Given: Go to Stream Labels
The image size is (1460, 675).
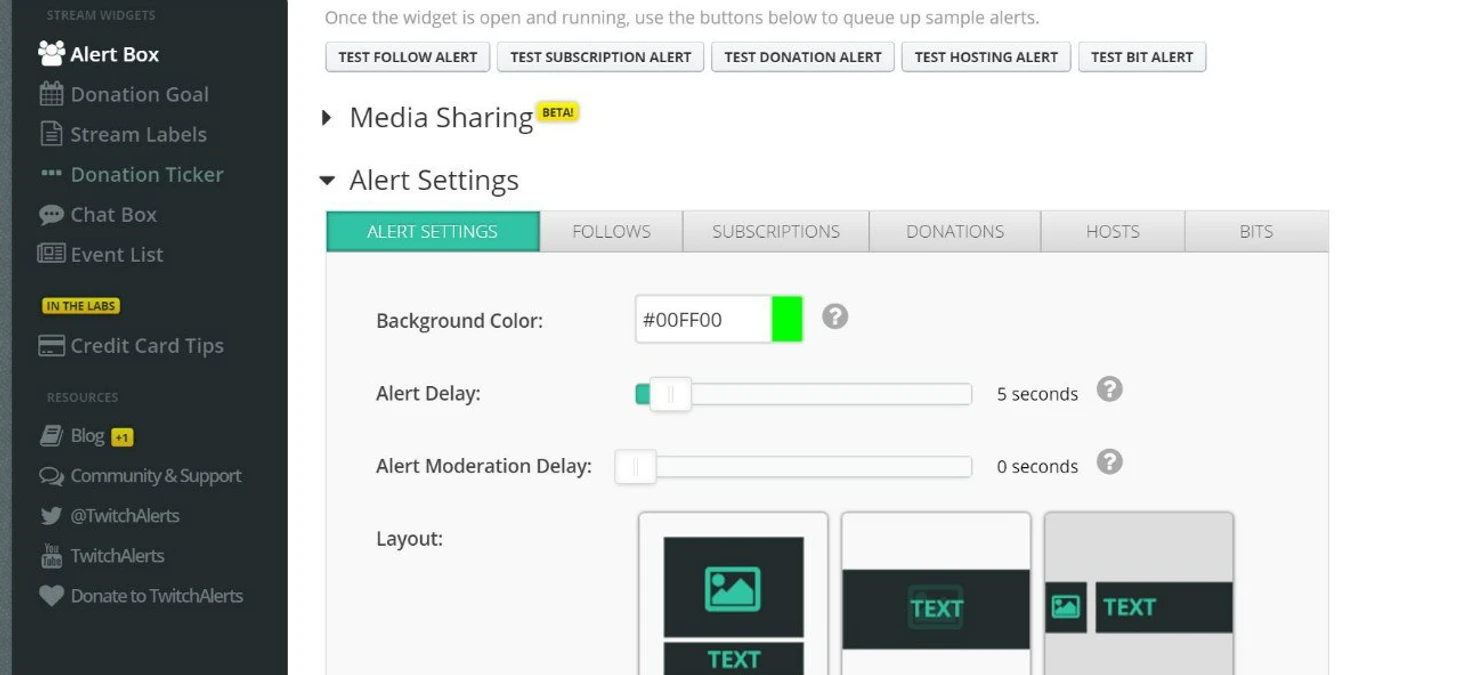Looking at the screenshot, I should tap(138, 134).
